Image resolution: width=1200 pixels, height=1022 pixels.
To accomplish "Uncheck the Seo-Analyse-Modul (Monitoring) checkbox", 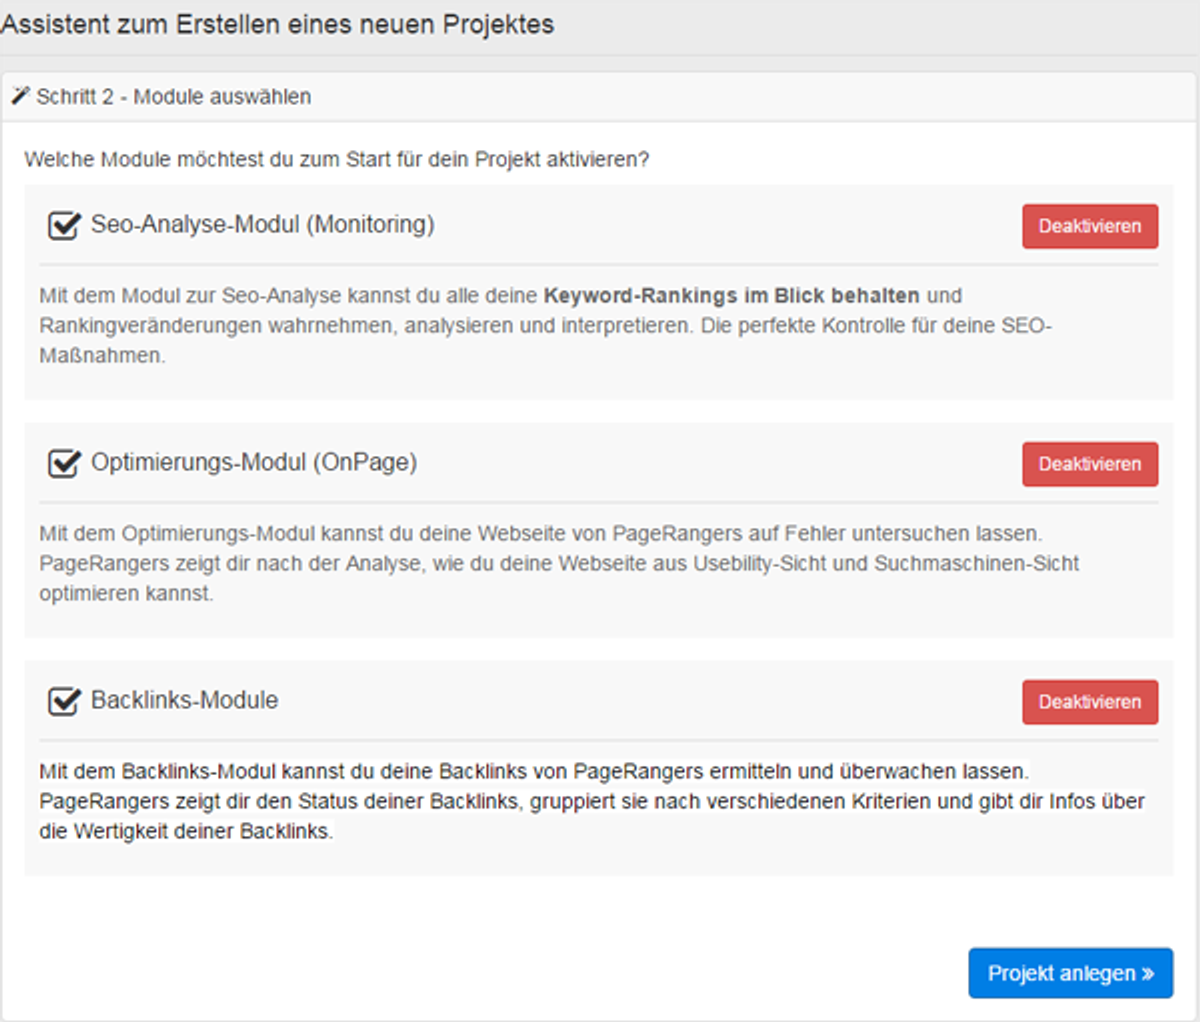I will point(64,225).
